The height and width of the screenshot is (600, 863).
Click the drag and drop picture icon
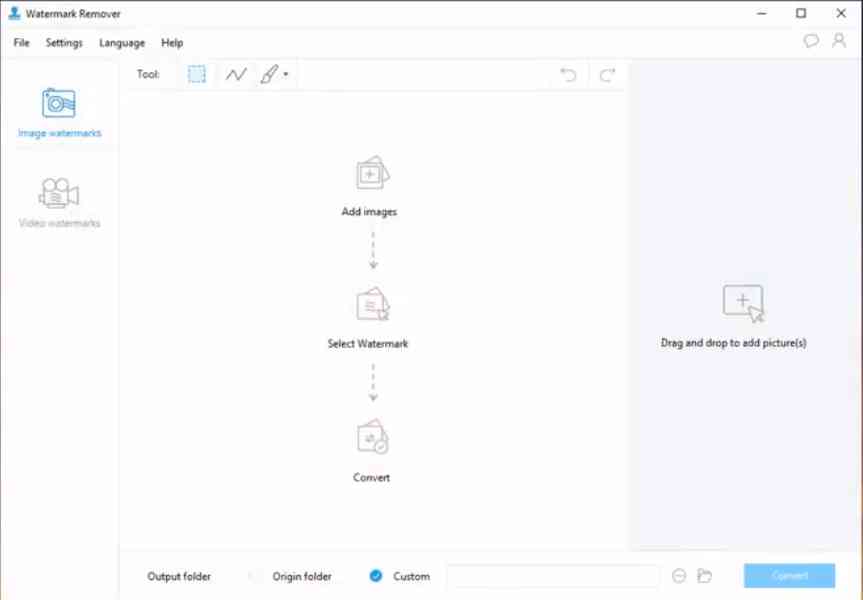(744, 303)
